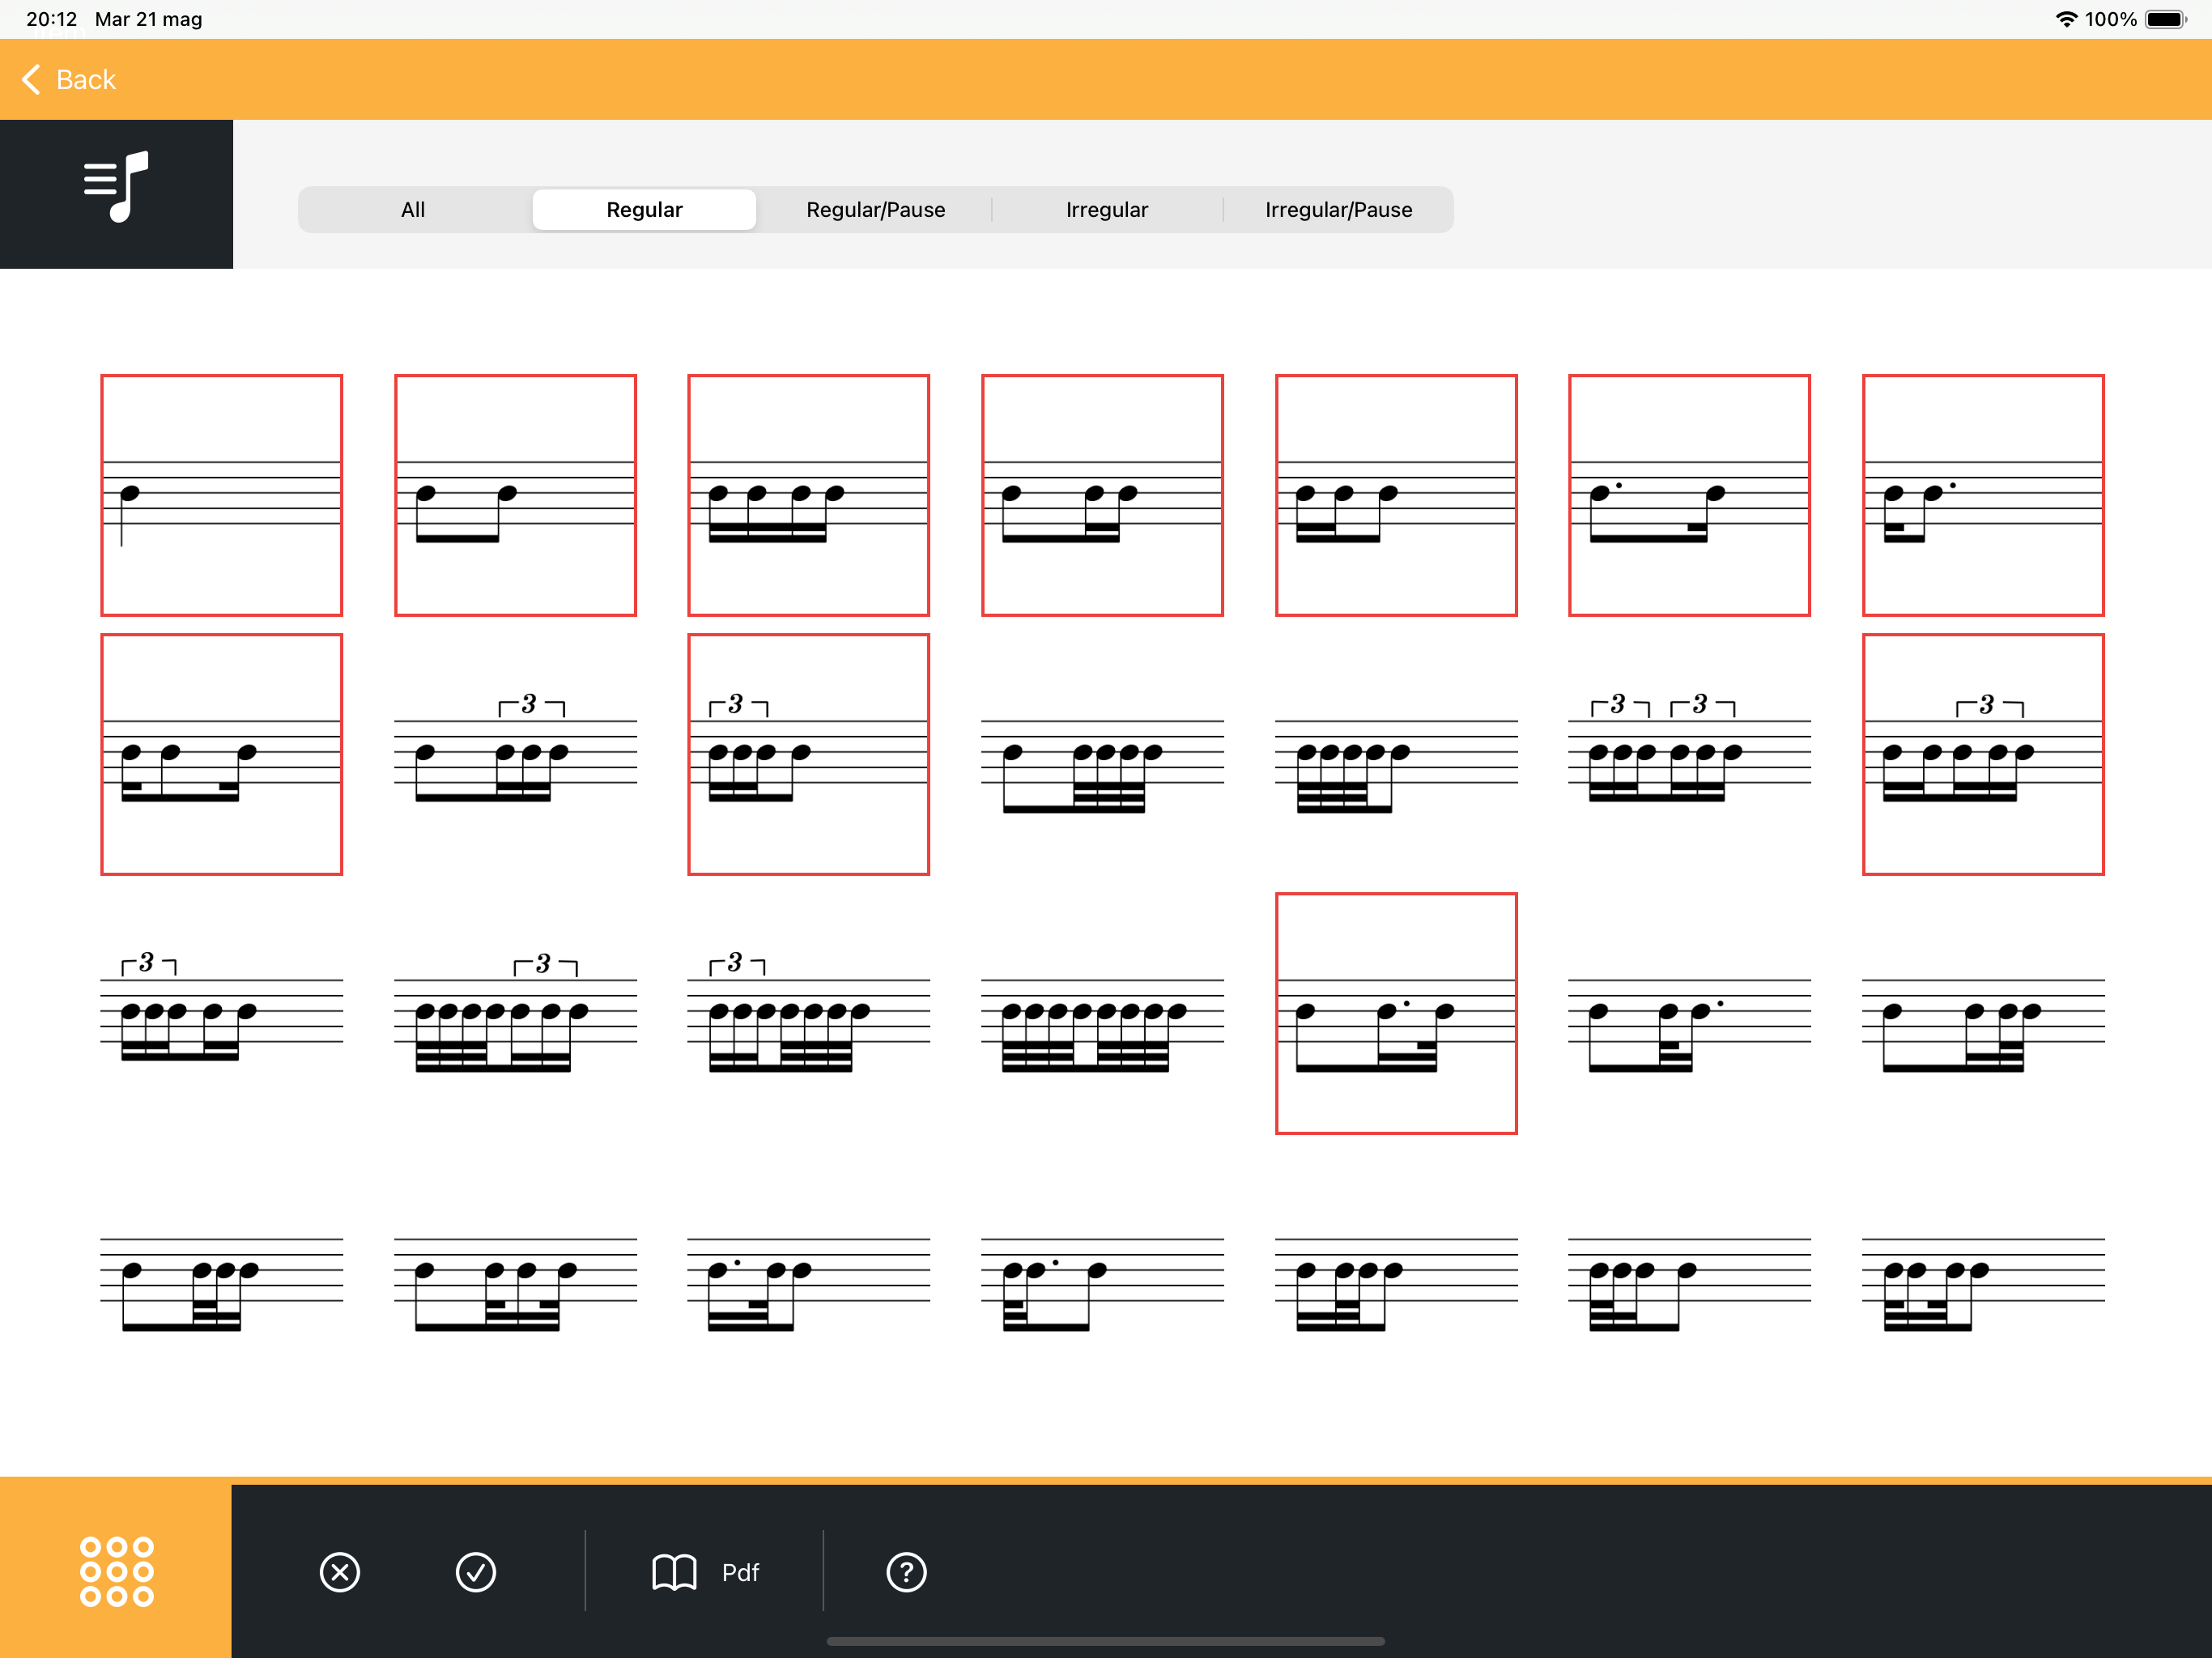Tap the Back chevron arrow

(x=31, y=79)
